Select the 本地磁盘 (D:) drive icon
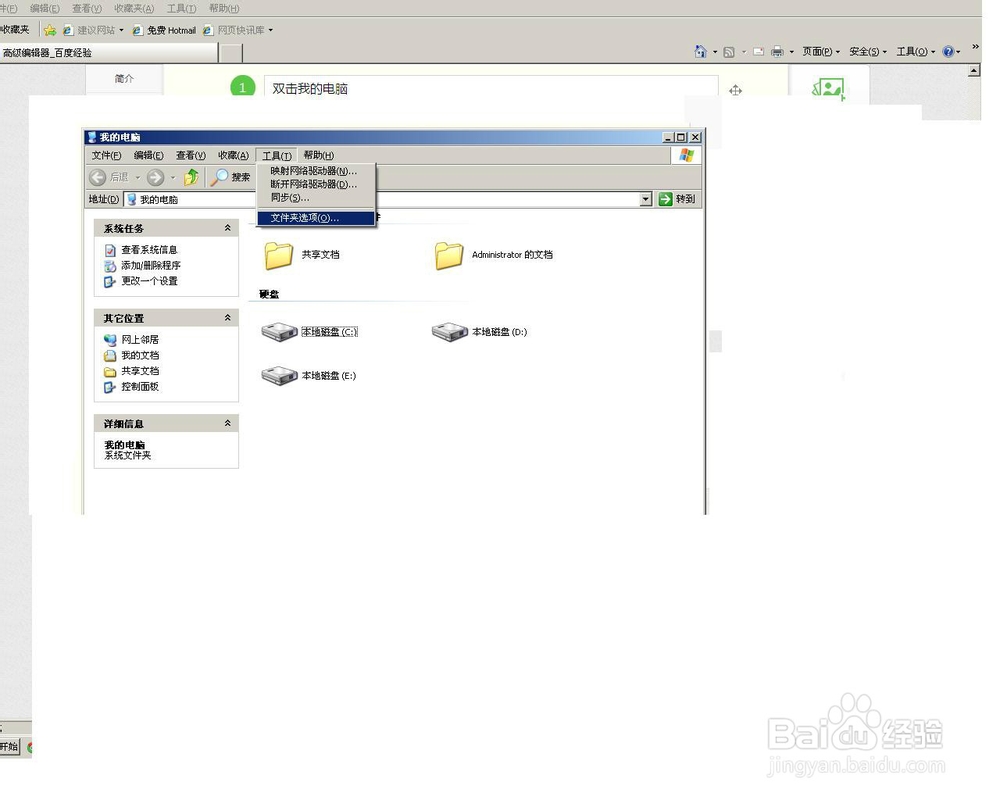The image size is (1000, 800). [x=450, y=332]
